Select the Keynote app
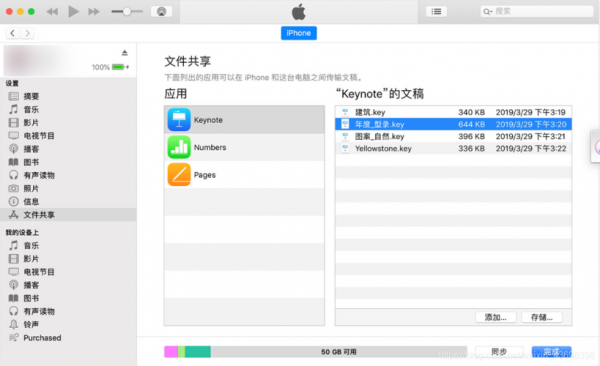 245,120
